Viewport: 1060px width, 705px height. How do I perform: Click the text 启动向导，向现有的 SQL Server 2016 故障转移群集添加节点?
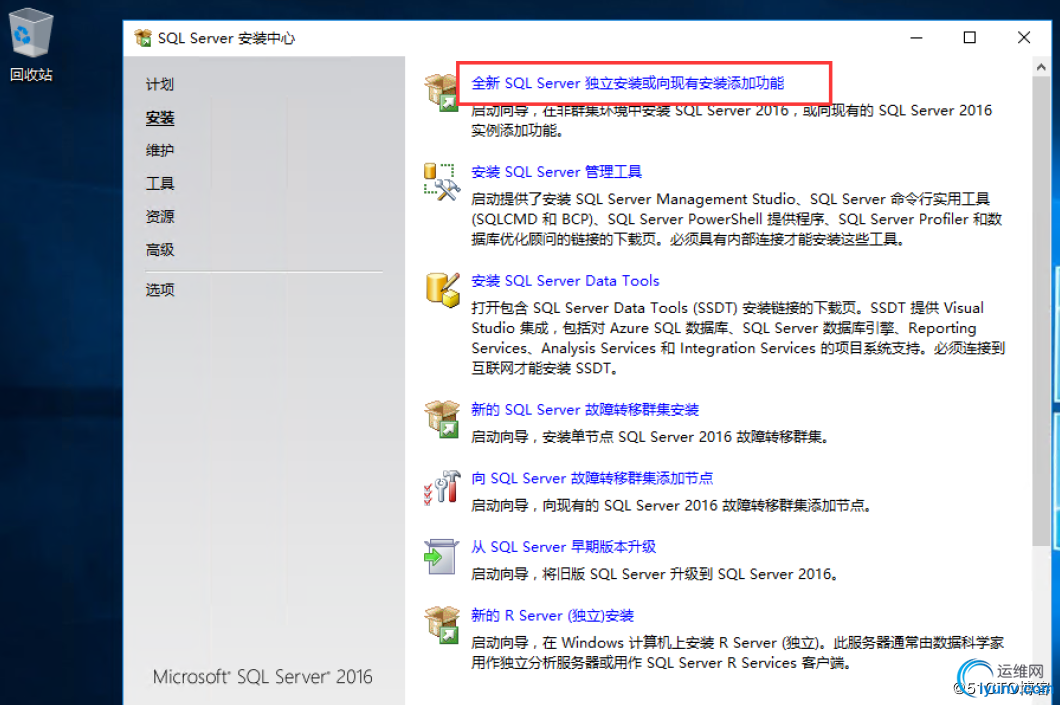point(671,506)
